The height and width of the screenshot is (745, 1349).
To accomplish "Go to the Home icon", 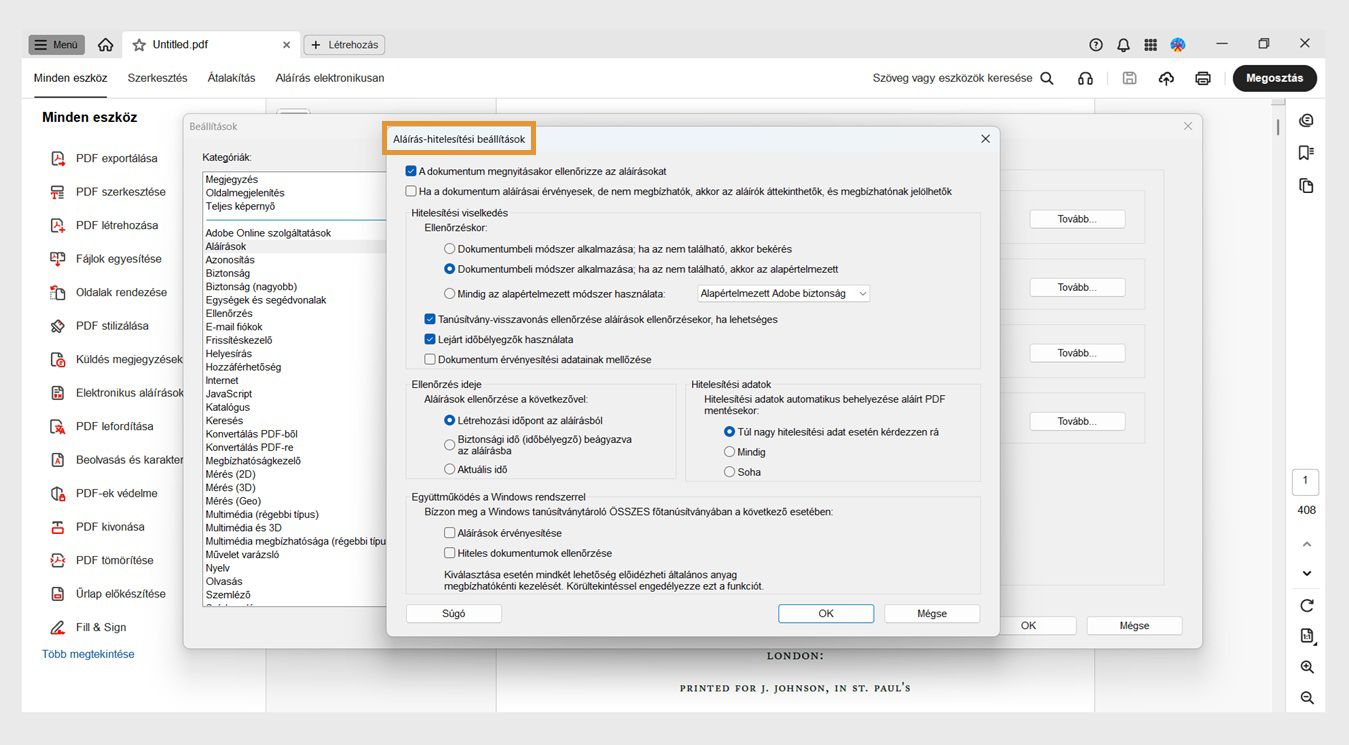I will point(105,45).
